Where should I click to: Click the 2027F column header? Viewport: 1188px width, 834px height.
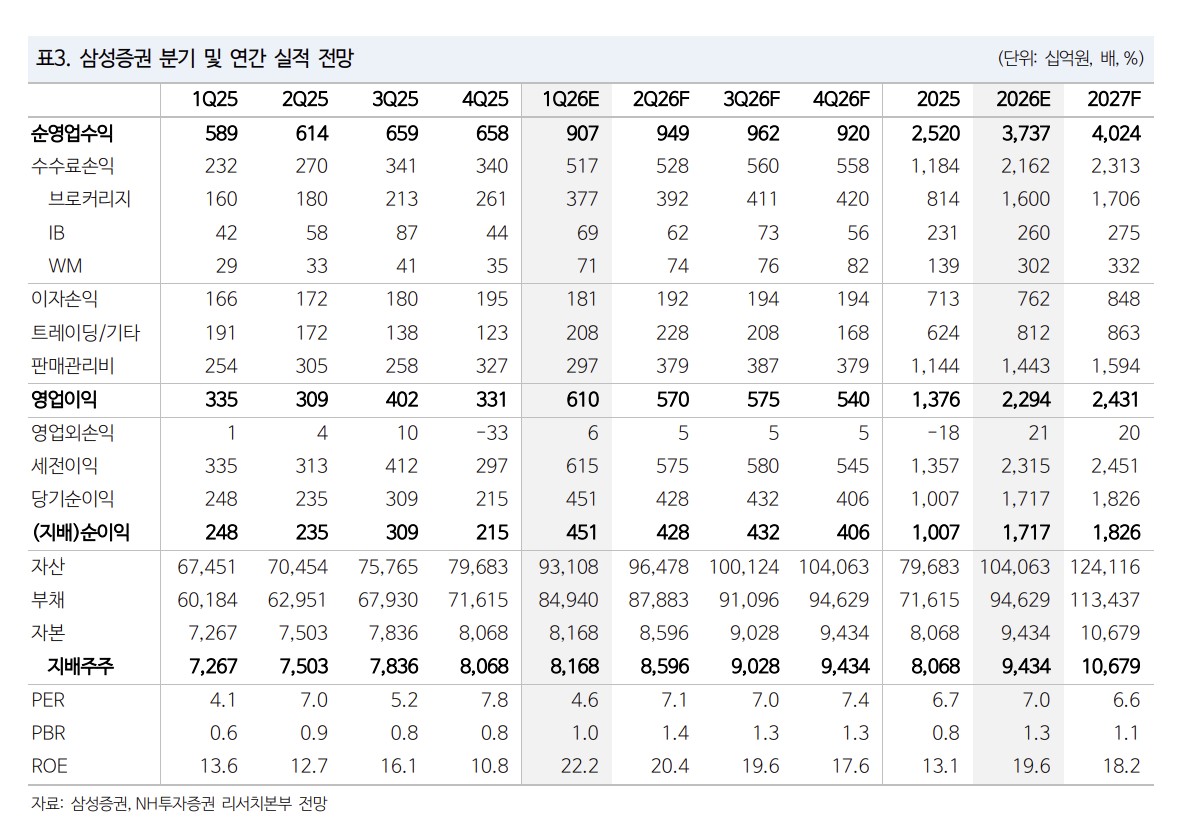click(x=1114, y=99)
